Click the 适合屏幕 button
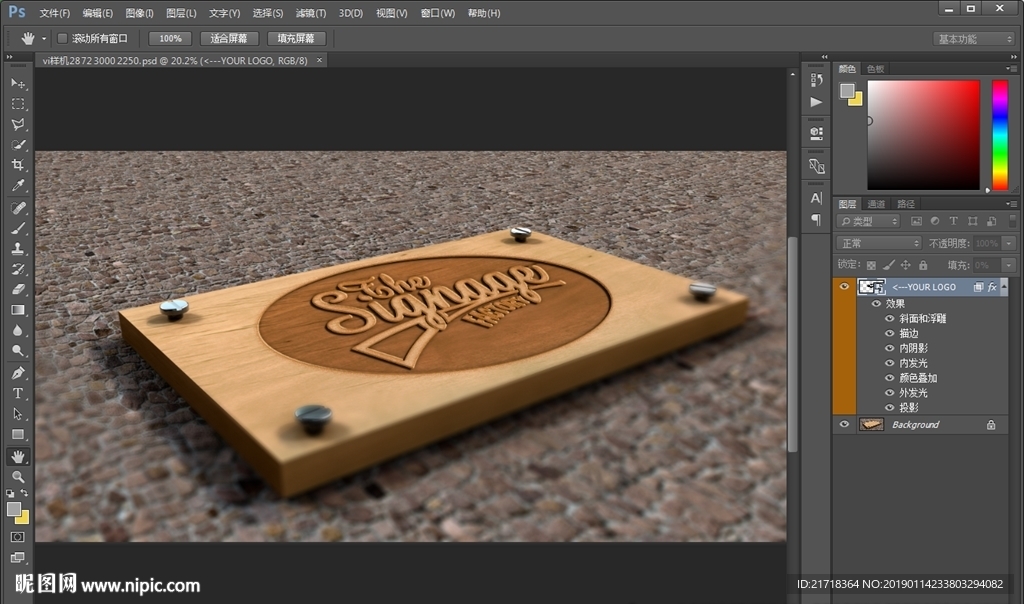This screenshot has width=1024, height=604. click(229, 39)
